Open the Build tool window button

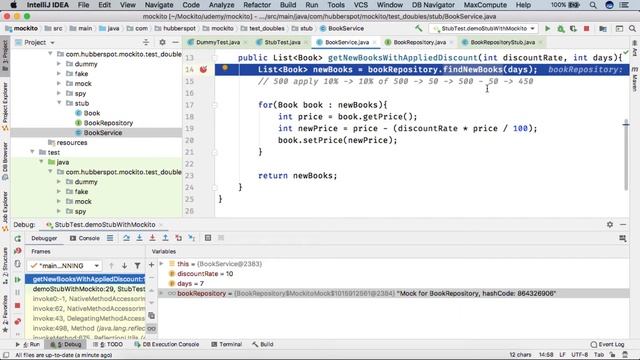pyautogui.click(x=262, y=344)
